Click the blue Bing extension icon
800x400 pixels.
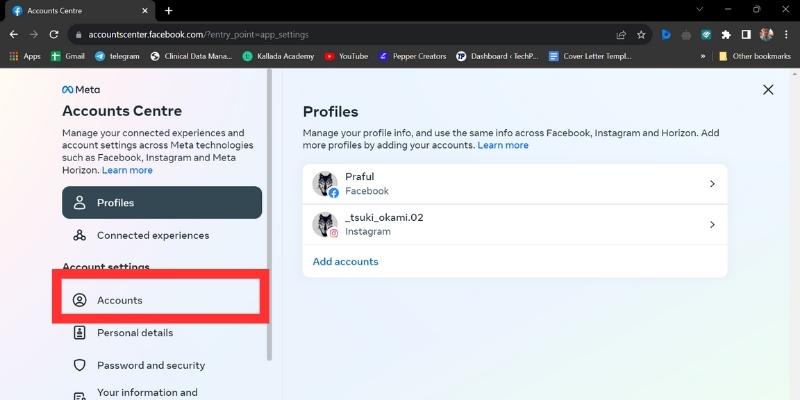[666, 35]
